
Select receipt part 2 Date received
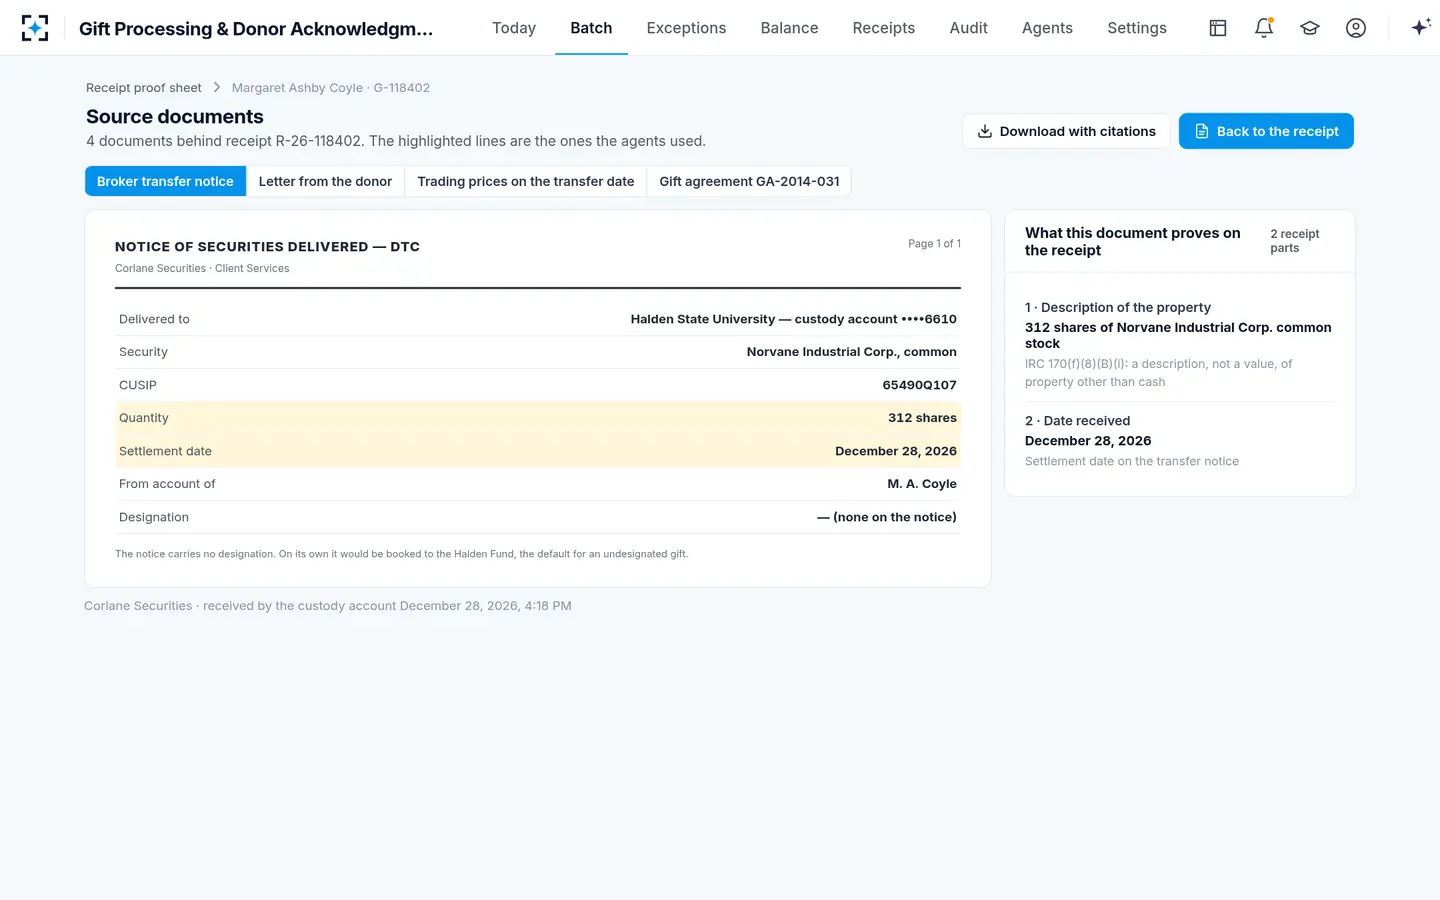1180,441
